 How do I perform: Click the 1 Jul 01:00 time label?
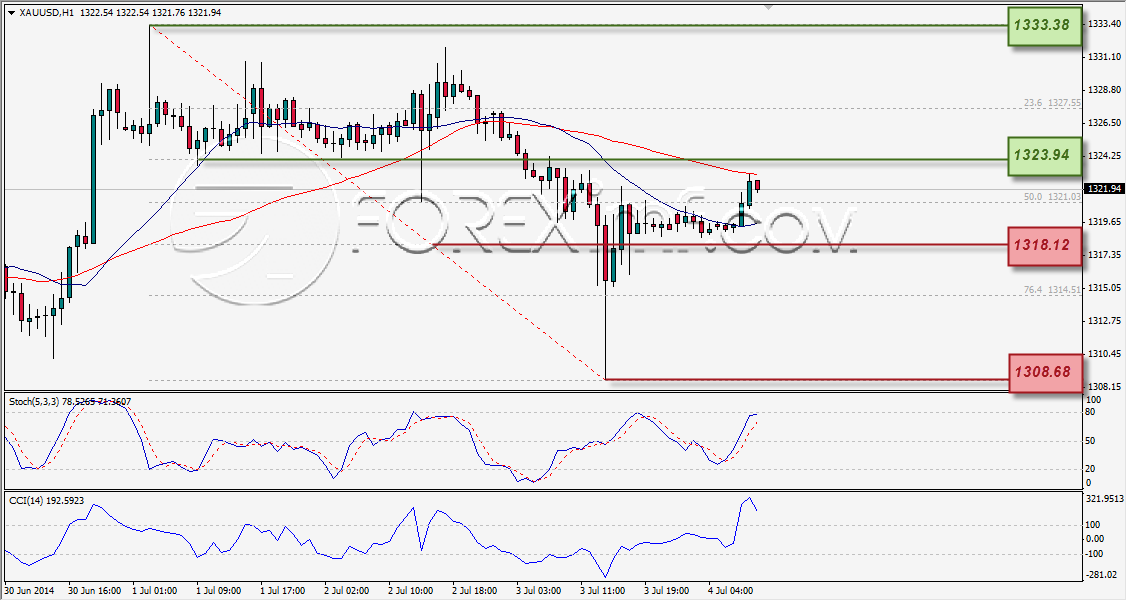[x=155, y=590]
